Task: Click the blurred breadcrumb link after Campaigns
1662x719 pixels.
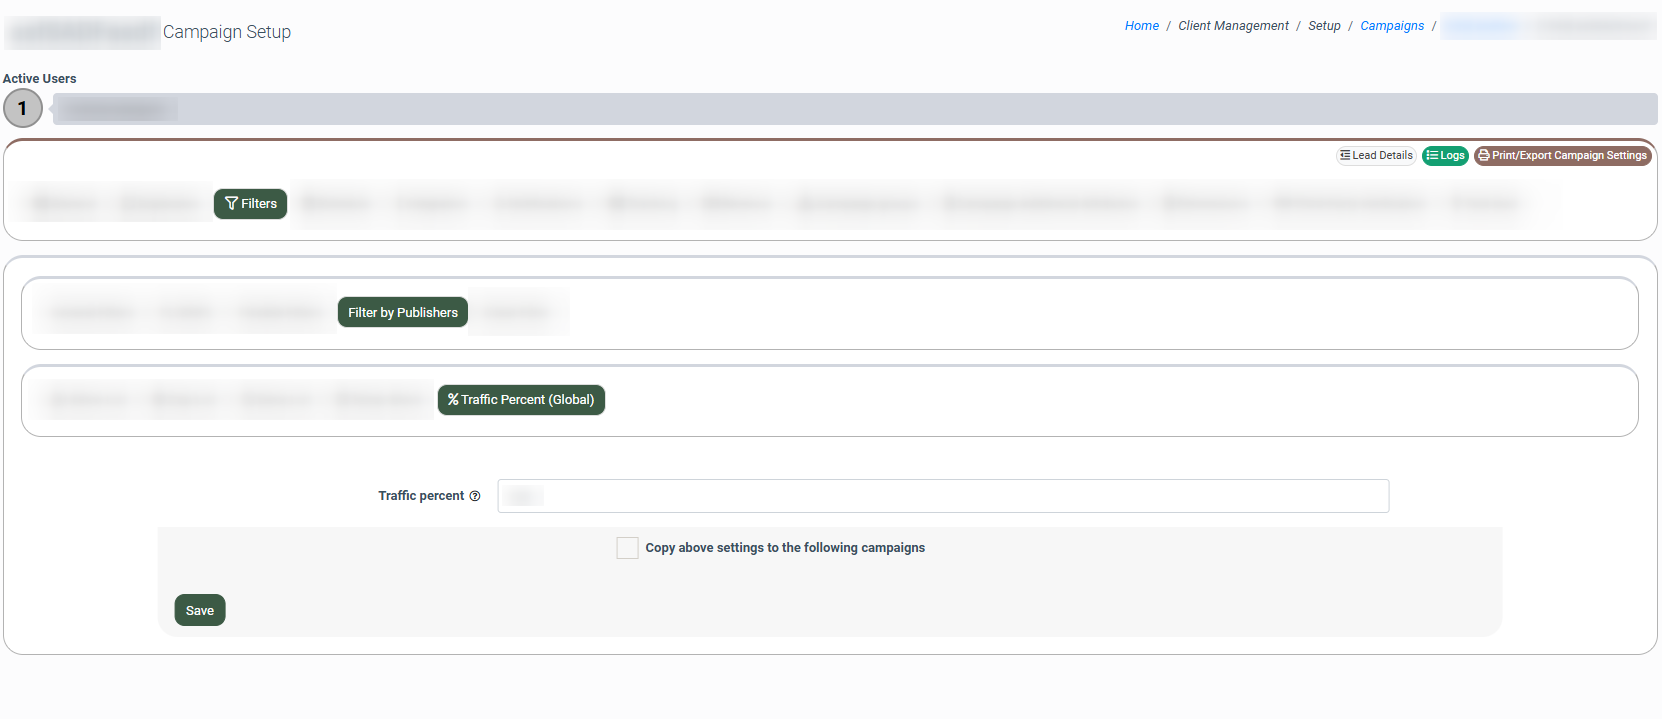Action: (1480, 26)
